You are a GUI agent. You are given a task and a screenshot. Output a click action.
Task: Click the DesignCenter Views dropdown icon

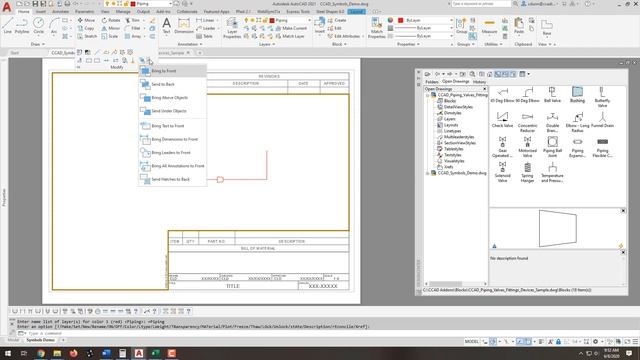point(524,74)
